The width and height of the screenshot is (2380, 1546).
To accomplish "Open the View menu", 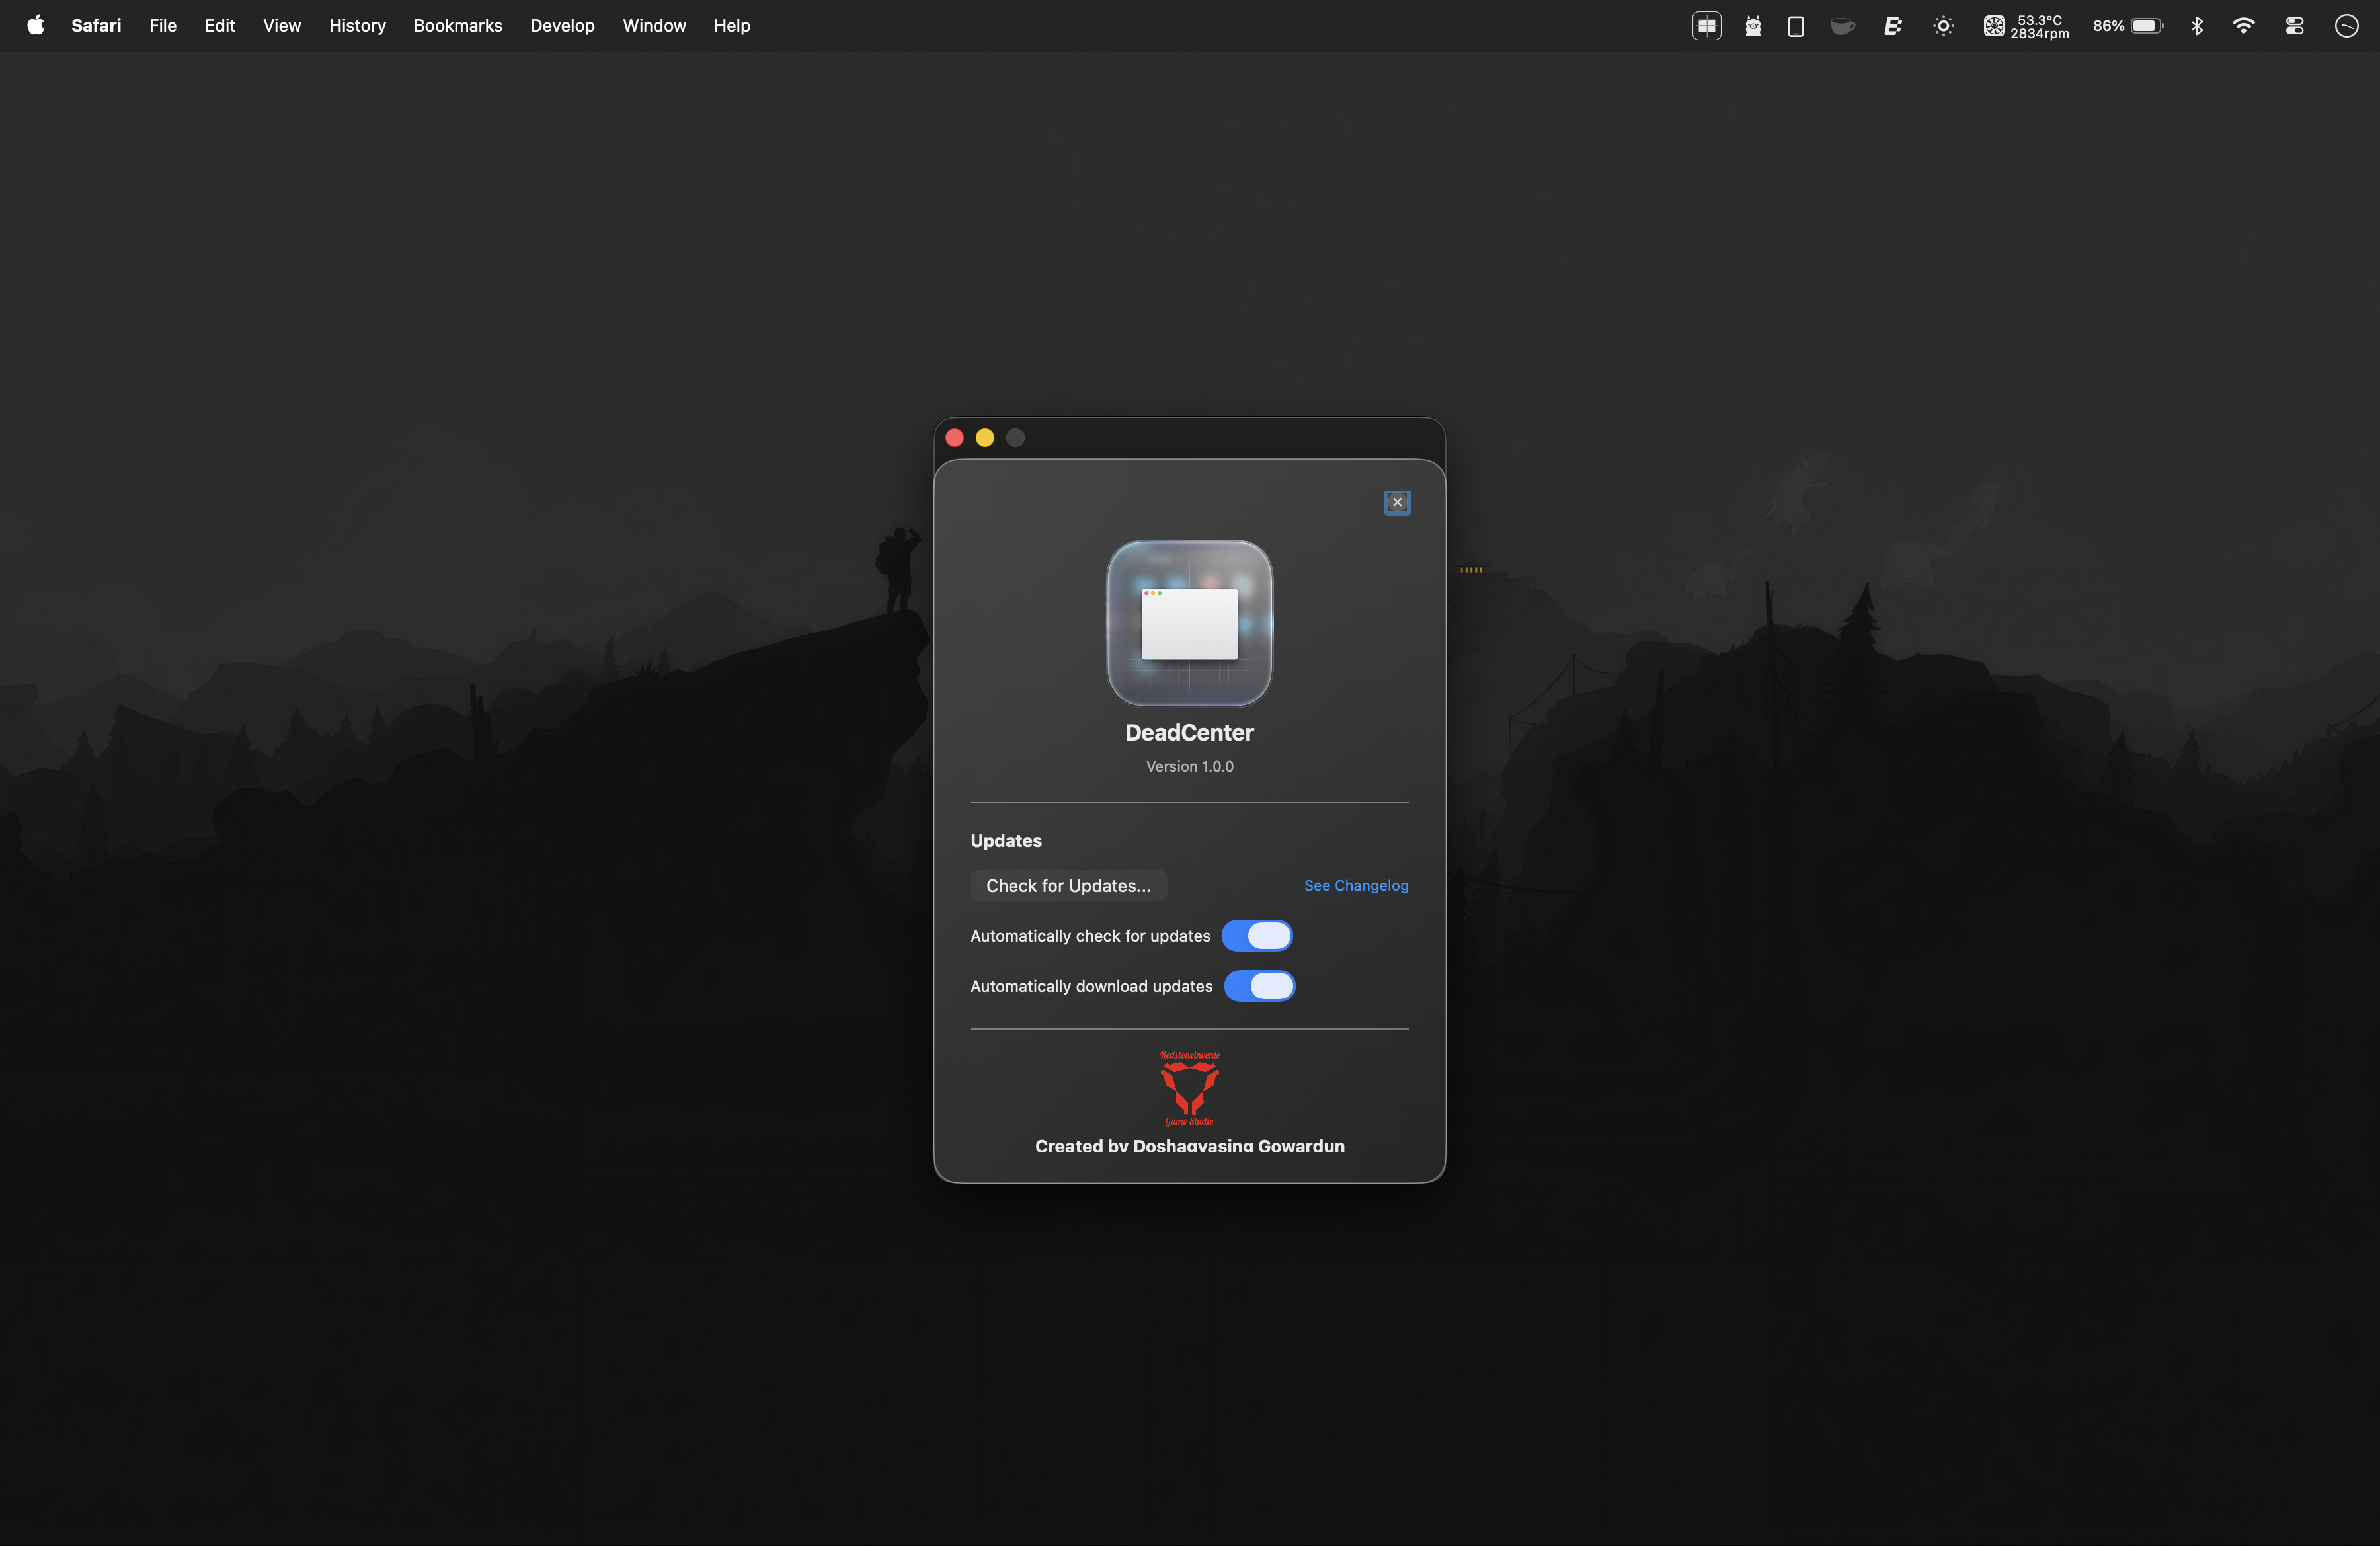I will [x=282, y=25].
